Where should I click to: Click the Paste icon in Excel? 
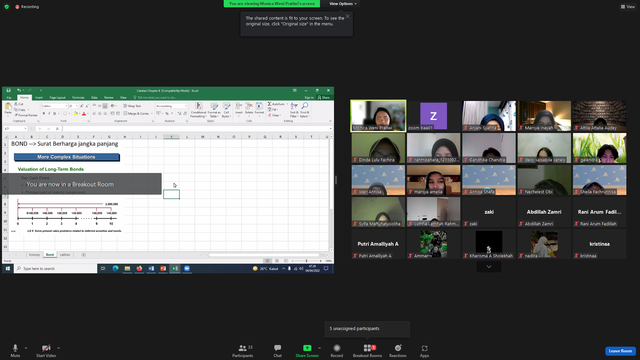[x=8, y=107]
